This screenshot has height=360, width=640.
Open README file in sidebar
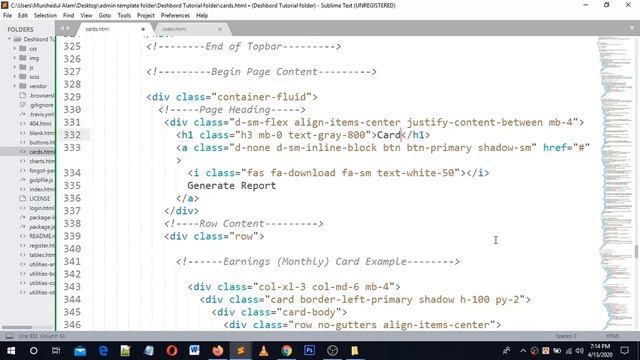(x=41, y=236)
